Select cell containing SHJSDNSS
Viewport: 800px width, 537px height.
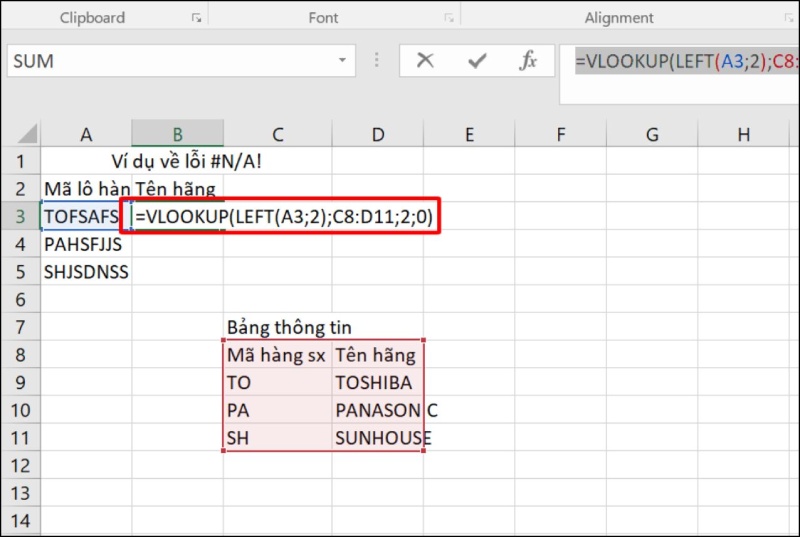[x=86, y=271]
